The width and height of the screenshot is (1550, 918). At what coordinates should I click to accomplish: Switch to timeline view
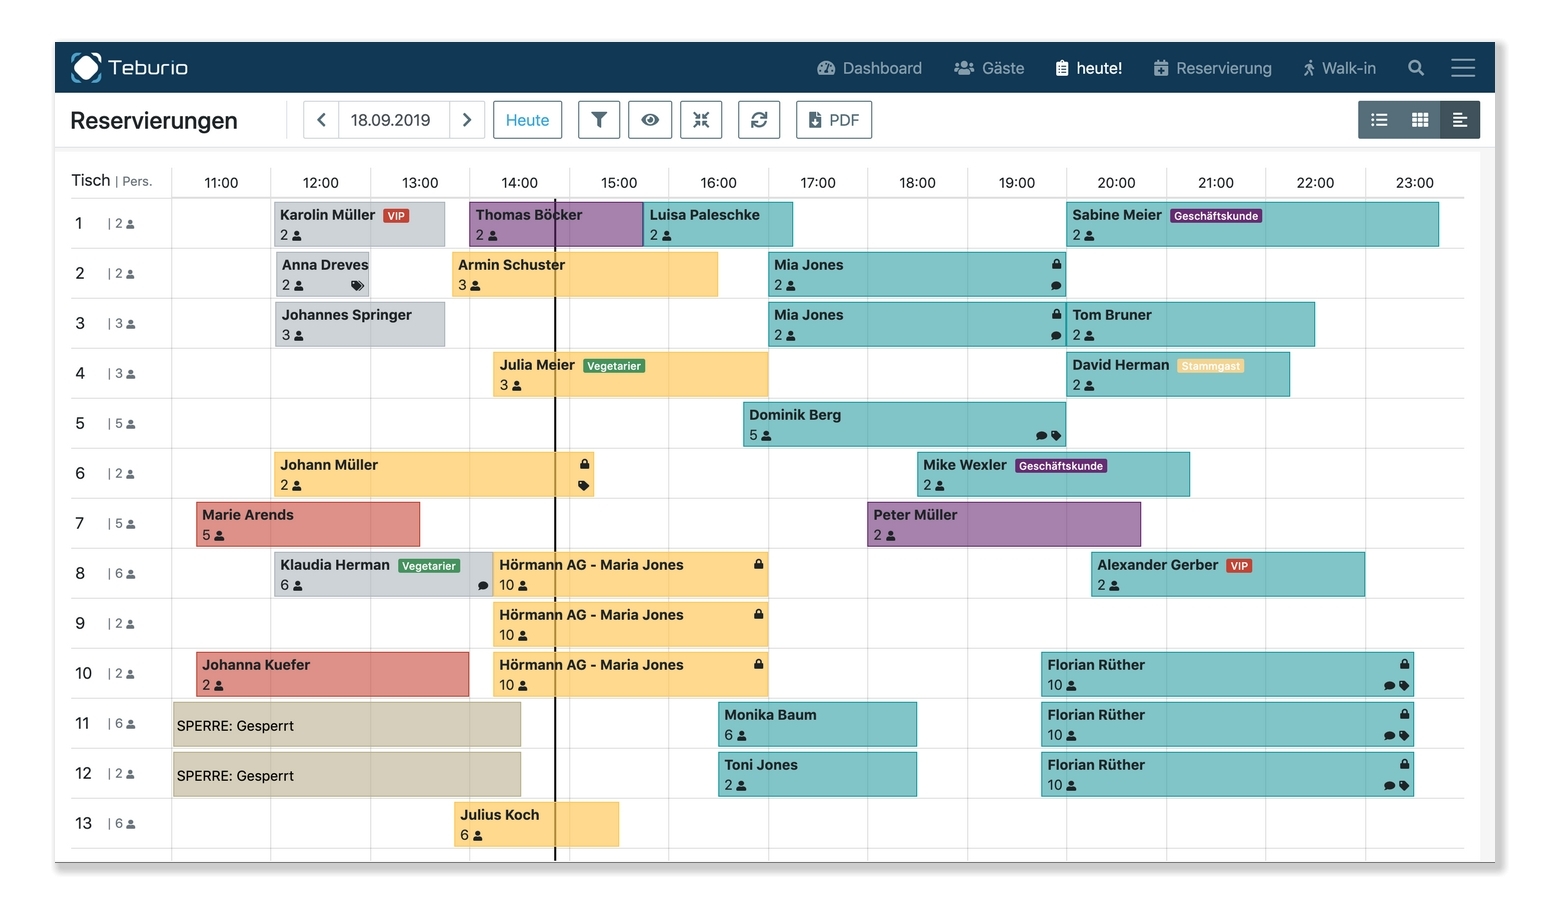[1460, 120]
